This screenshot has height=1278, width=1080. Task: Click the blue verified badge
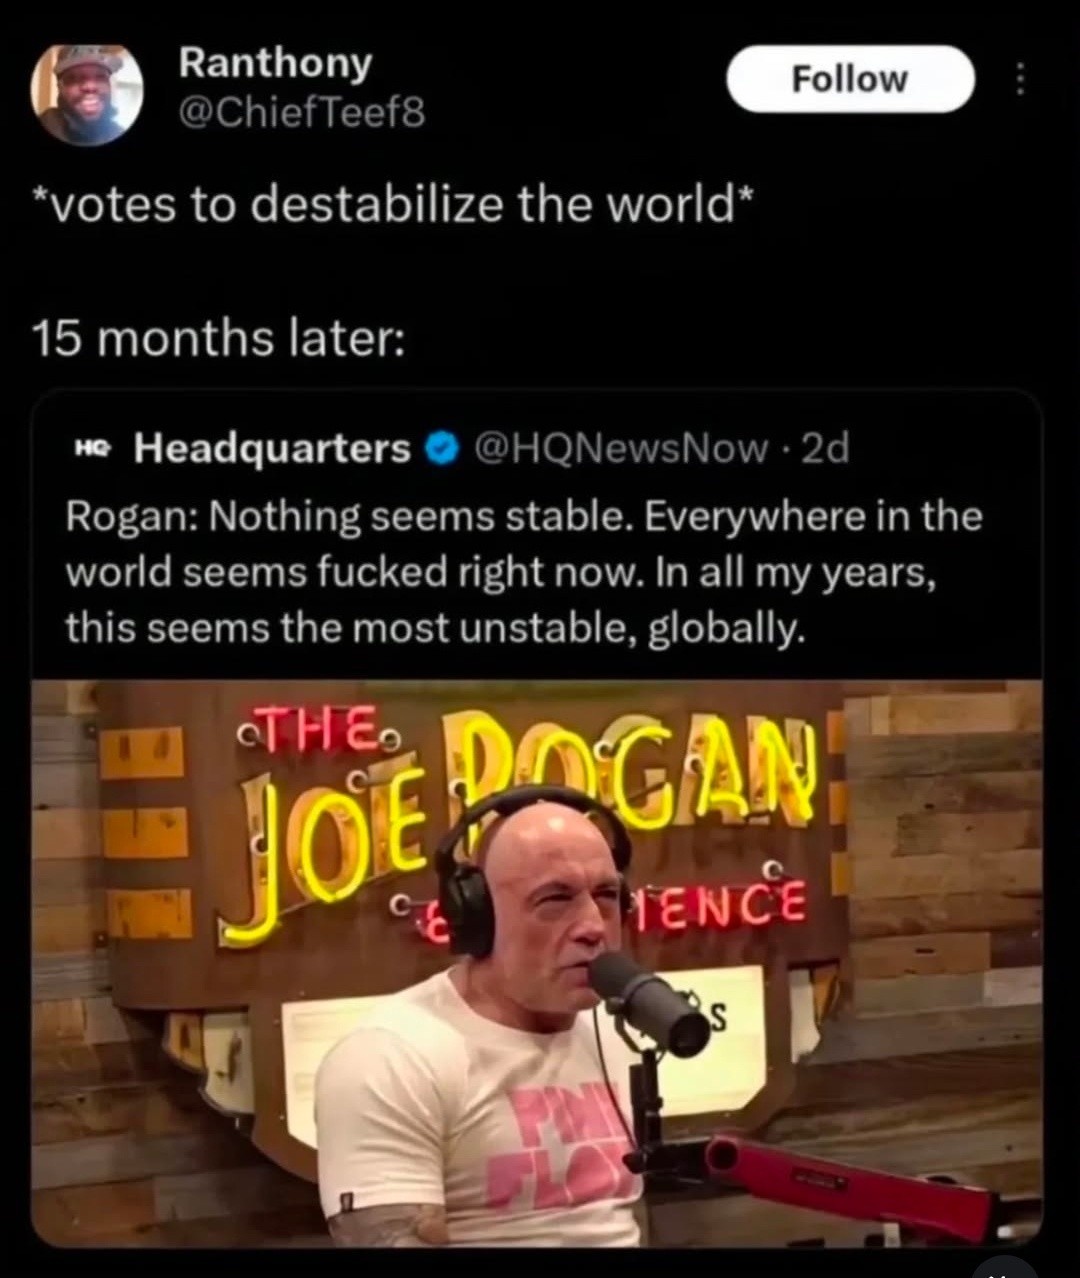coord(440,450)
